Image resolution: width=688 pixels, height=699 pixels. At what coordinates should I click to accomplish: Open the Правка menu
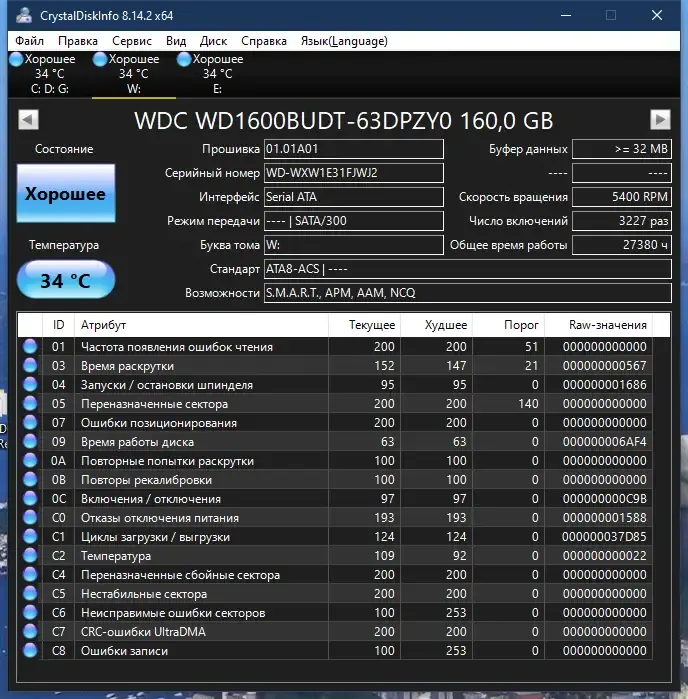tap(78, 41)
